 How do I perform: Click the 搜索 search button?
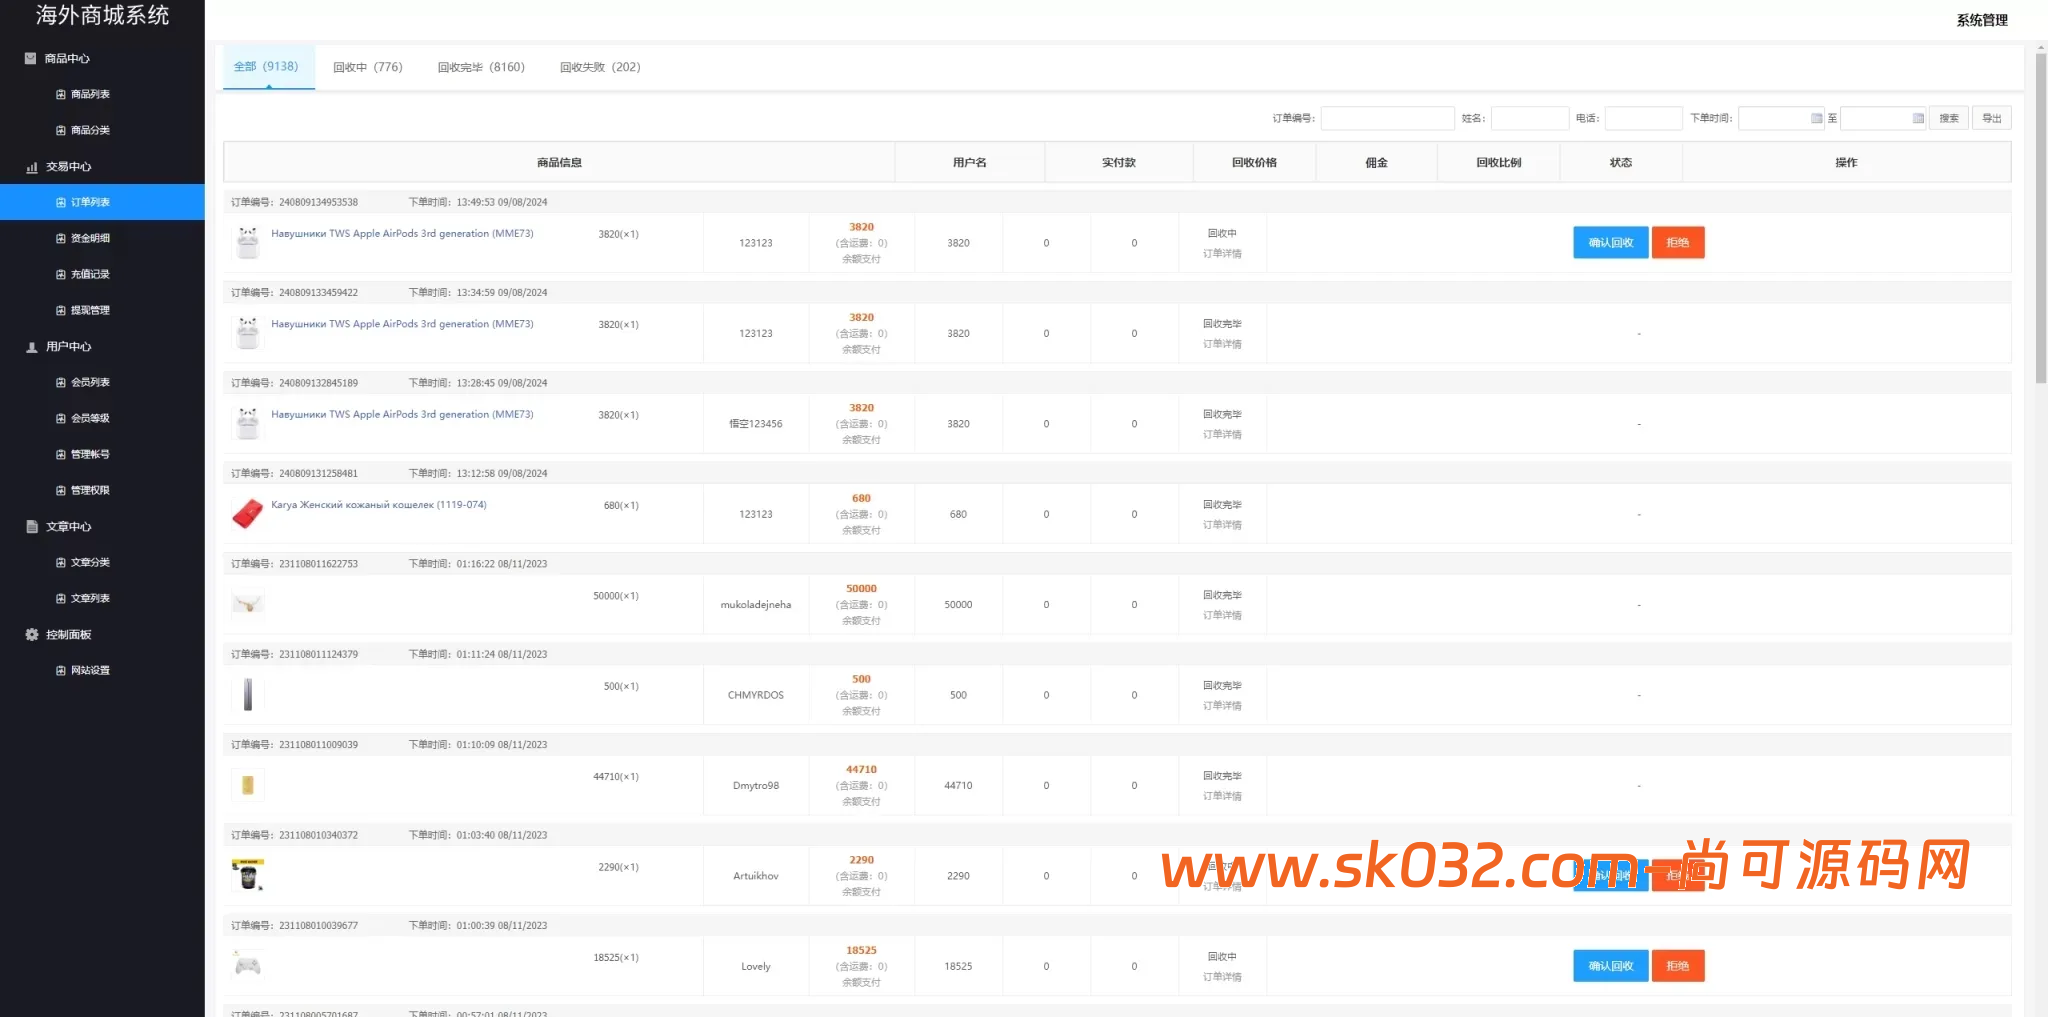pyautogui.click(x=1948, y=118)
